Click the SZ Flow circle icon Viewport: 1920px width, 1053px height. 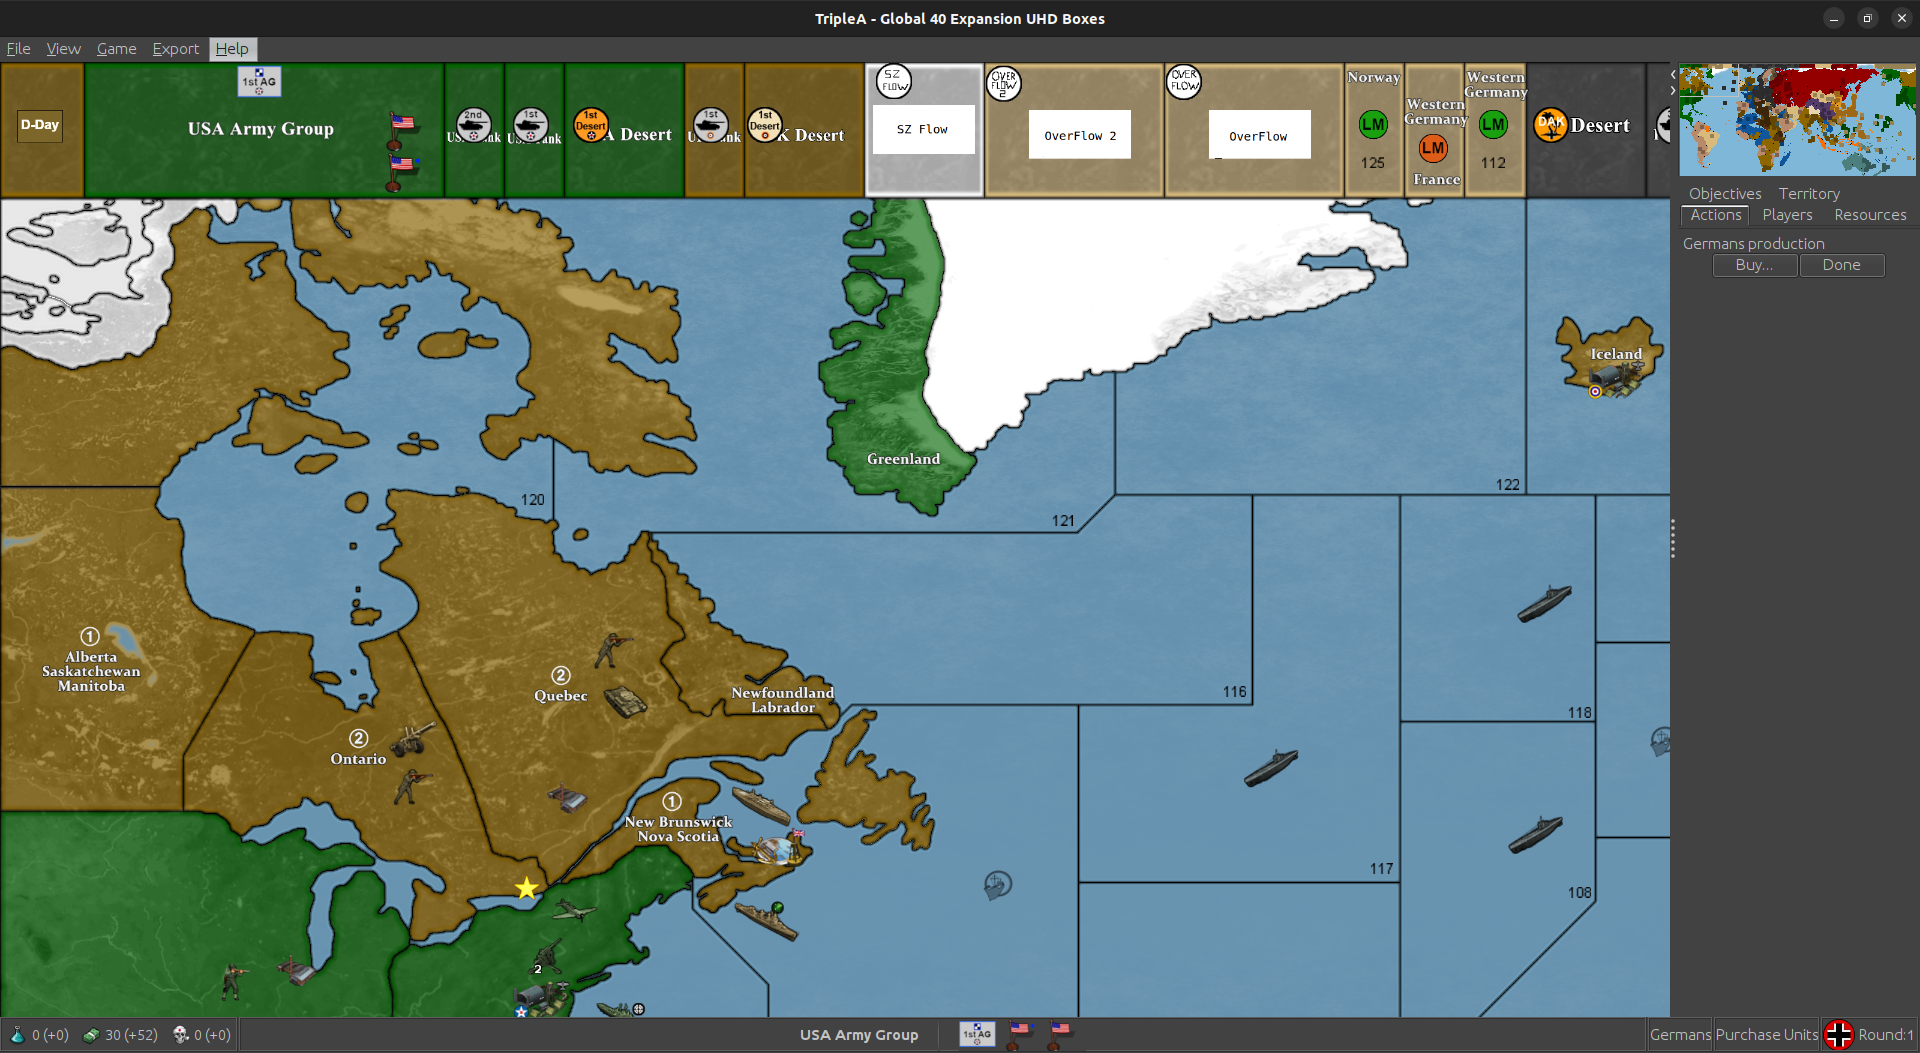tap(893, 81)
